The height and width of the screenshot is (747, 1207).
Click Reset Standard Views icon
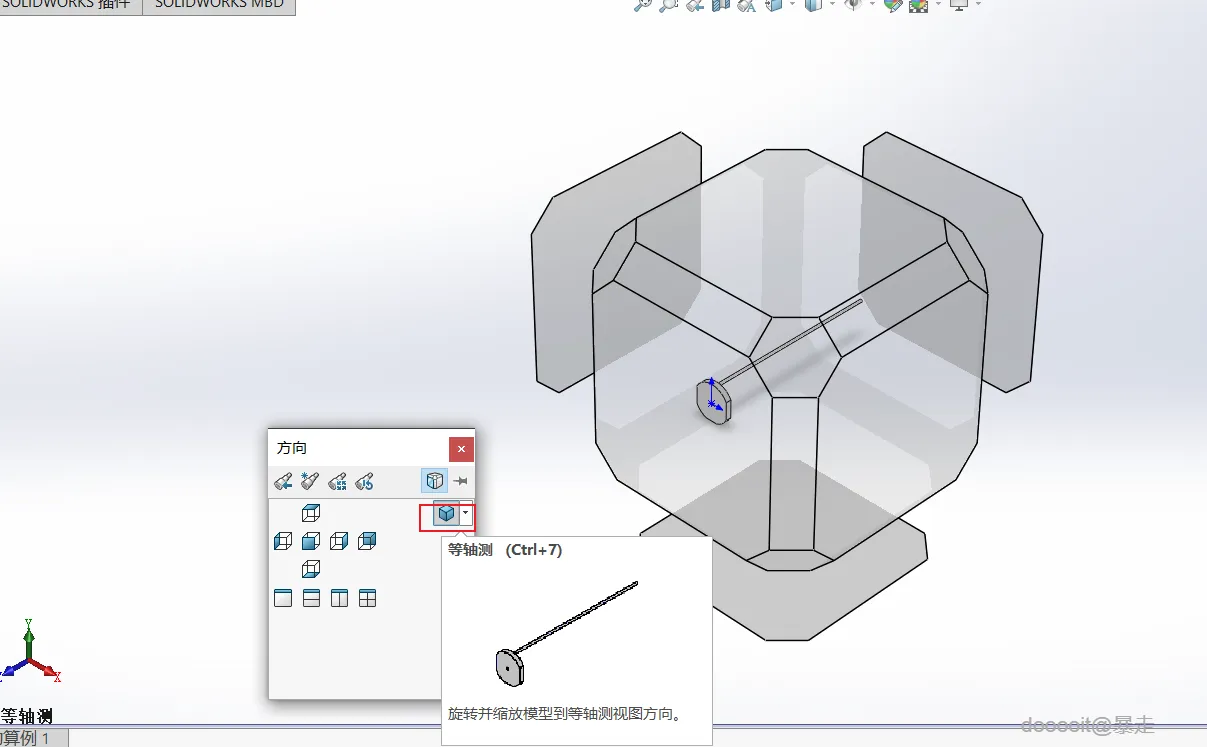coord(365,481)
